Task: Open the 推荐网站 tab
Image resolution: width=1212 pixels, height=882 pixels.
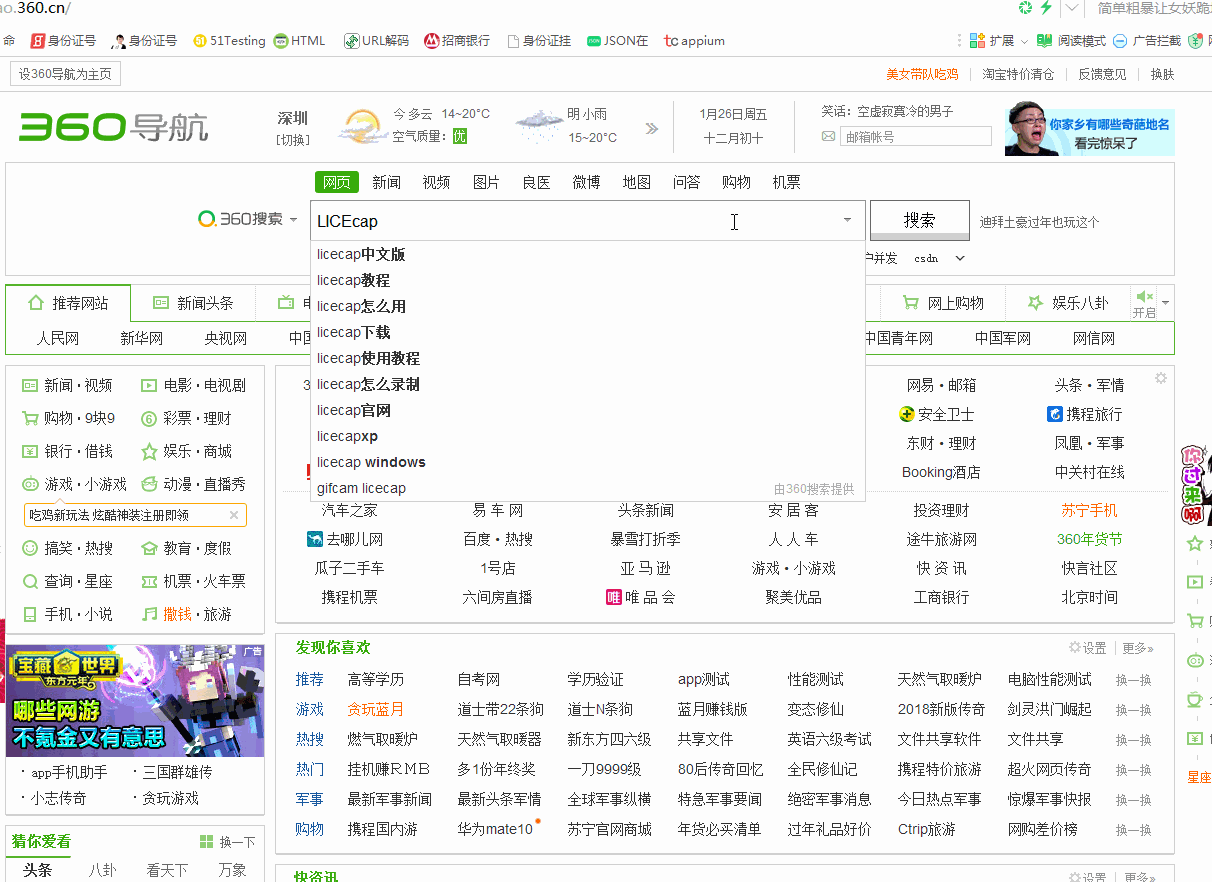Action: (69, 303)
